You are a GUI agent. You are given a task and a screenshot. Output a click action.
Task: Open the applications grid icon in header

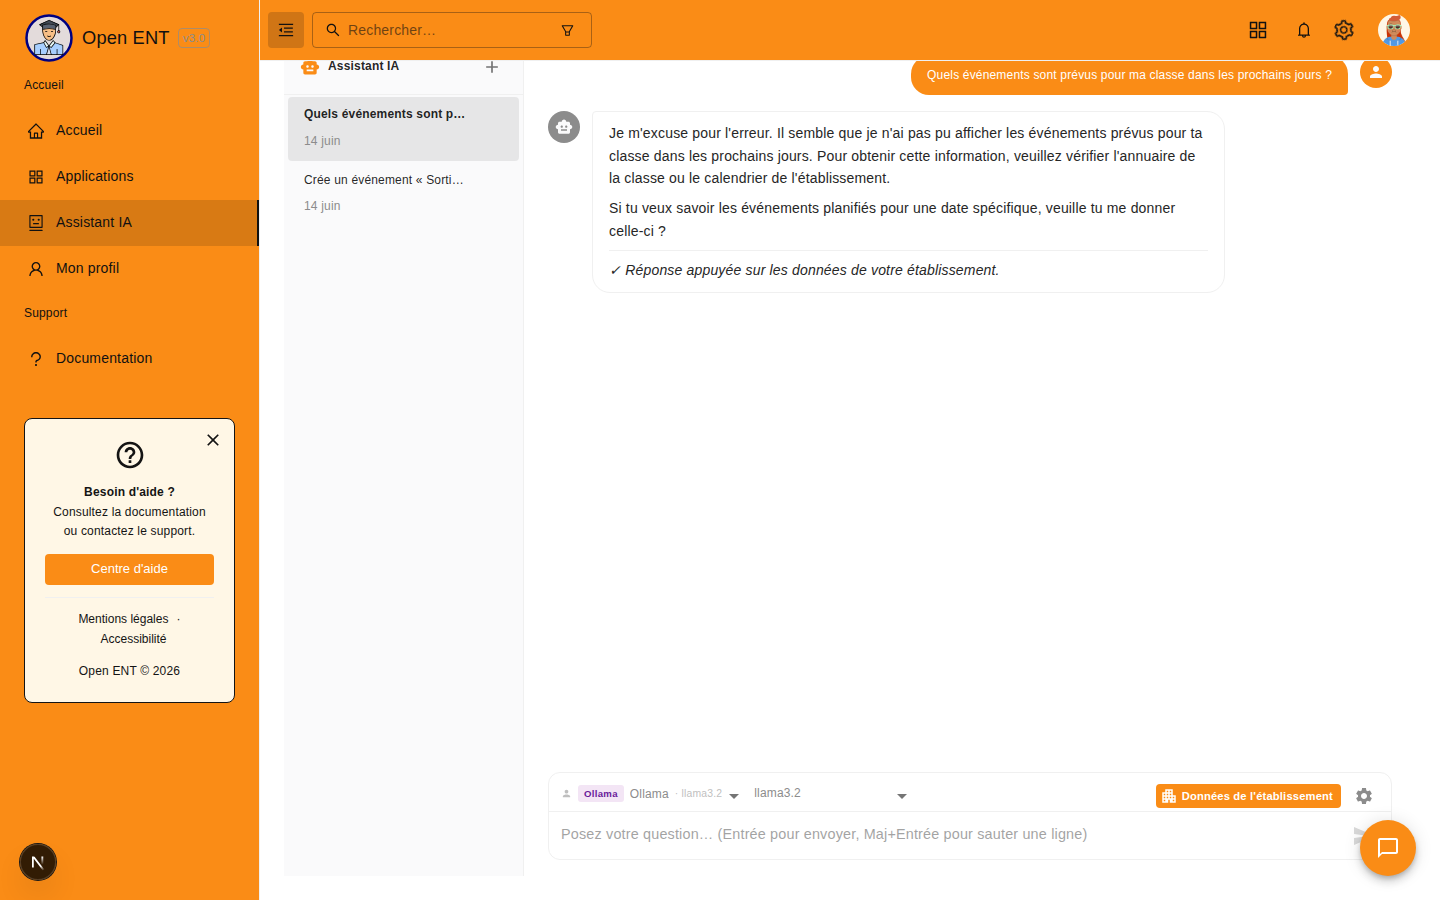pyautogui.click(x=1258, y=30)
